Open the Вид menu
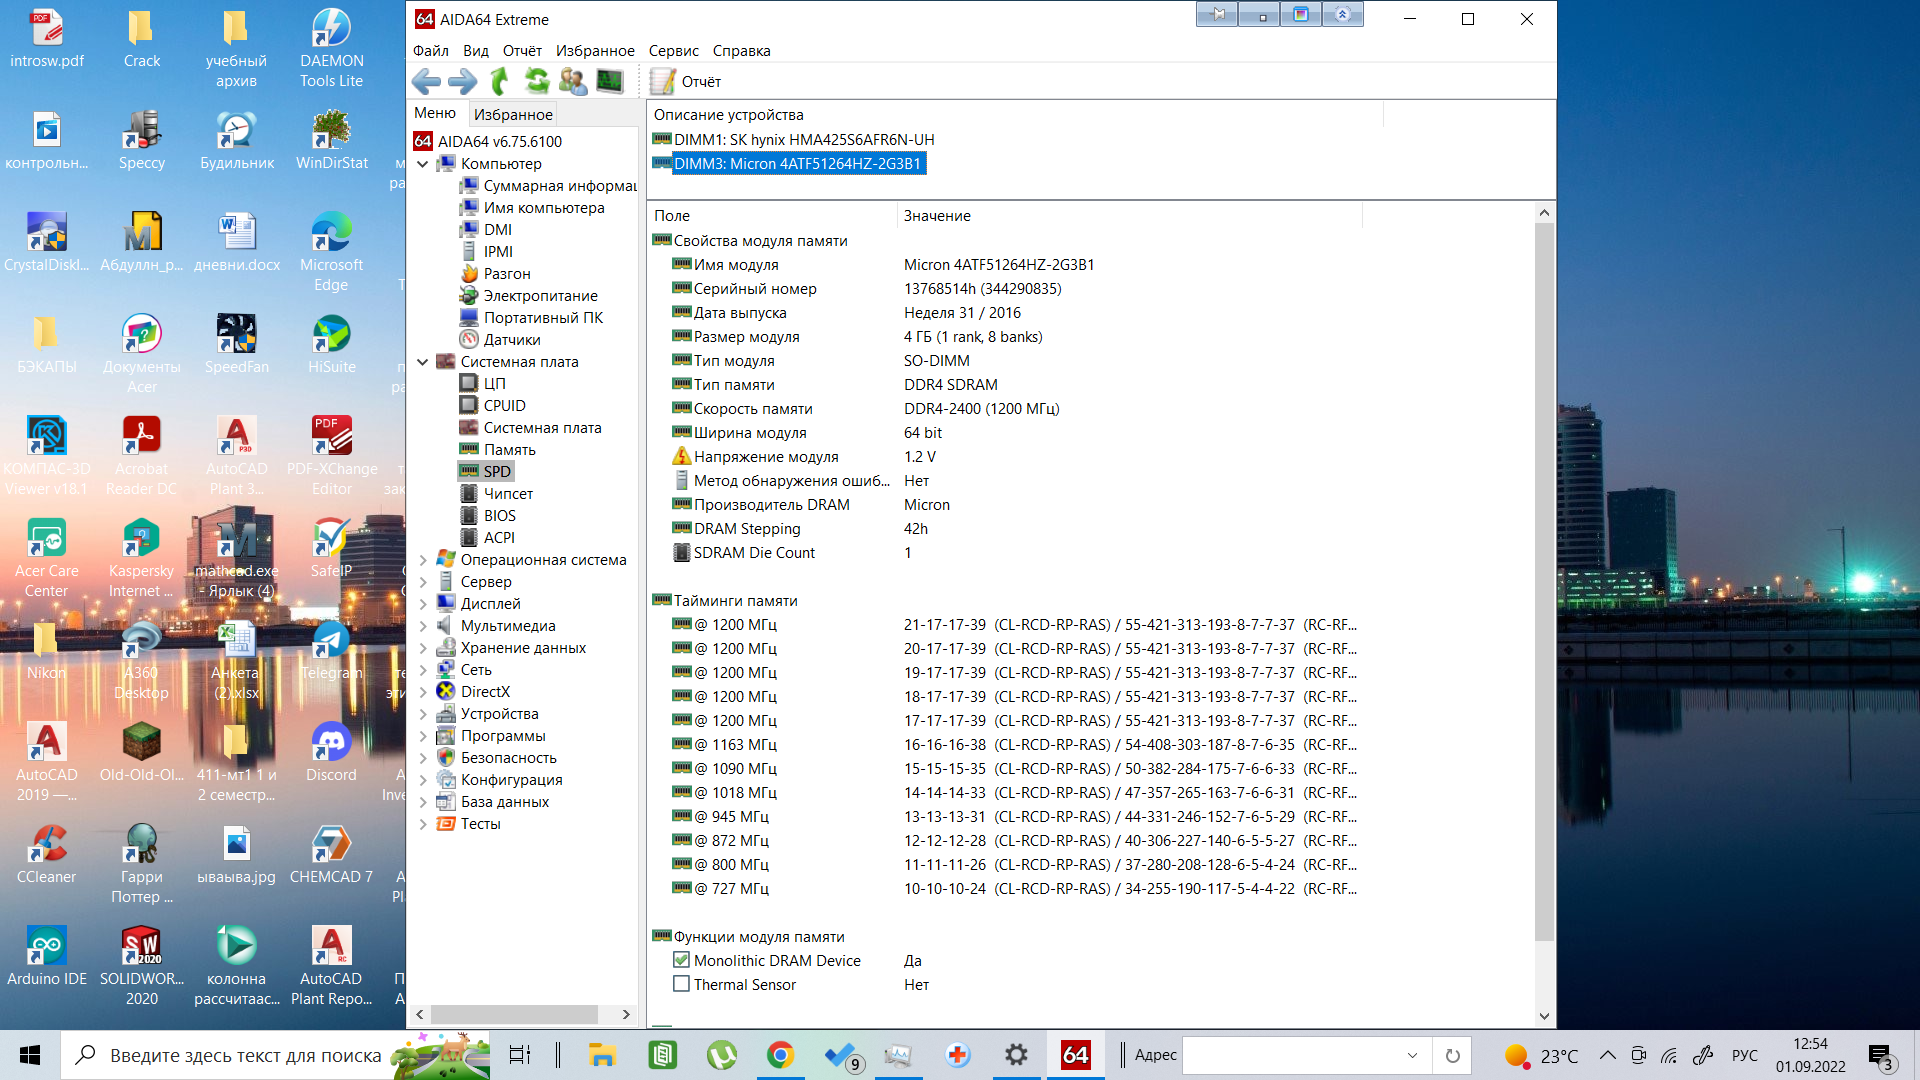 coord(476,51)
